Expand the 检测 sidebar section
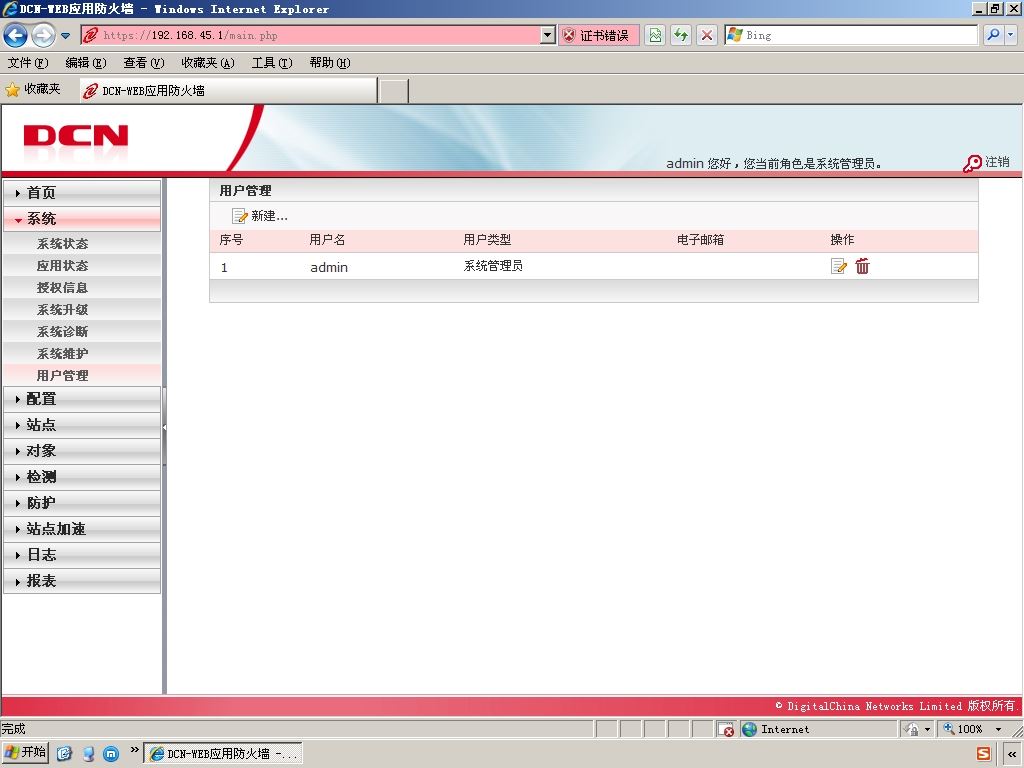 coord(82,477)
